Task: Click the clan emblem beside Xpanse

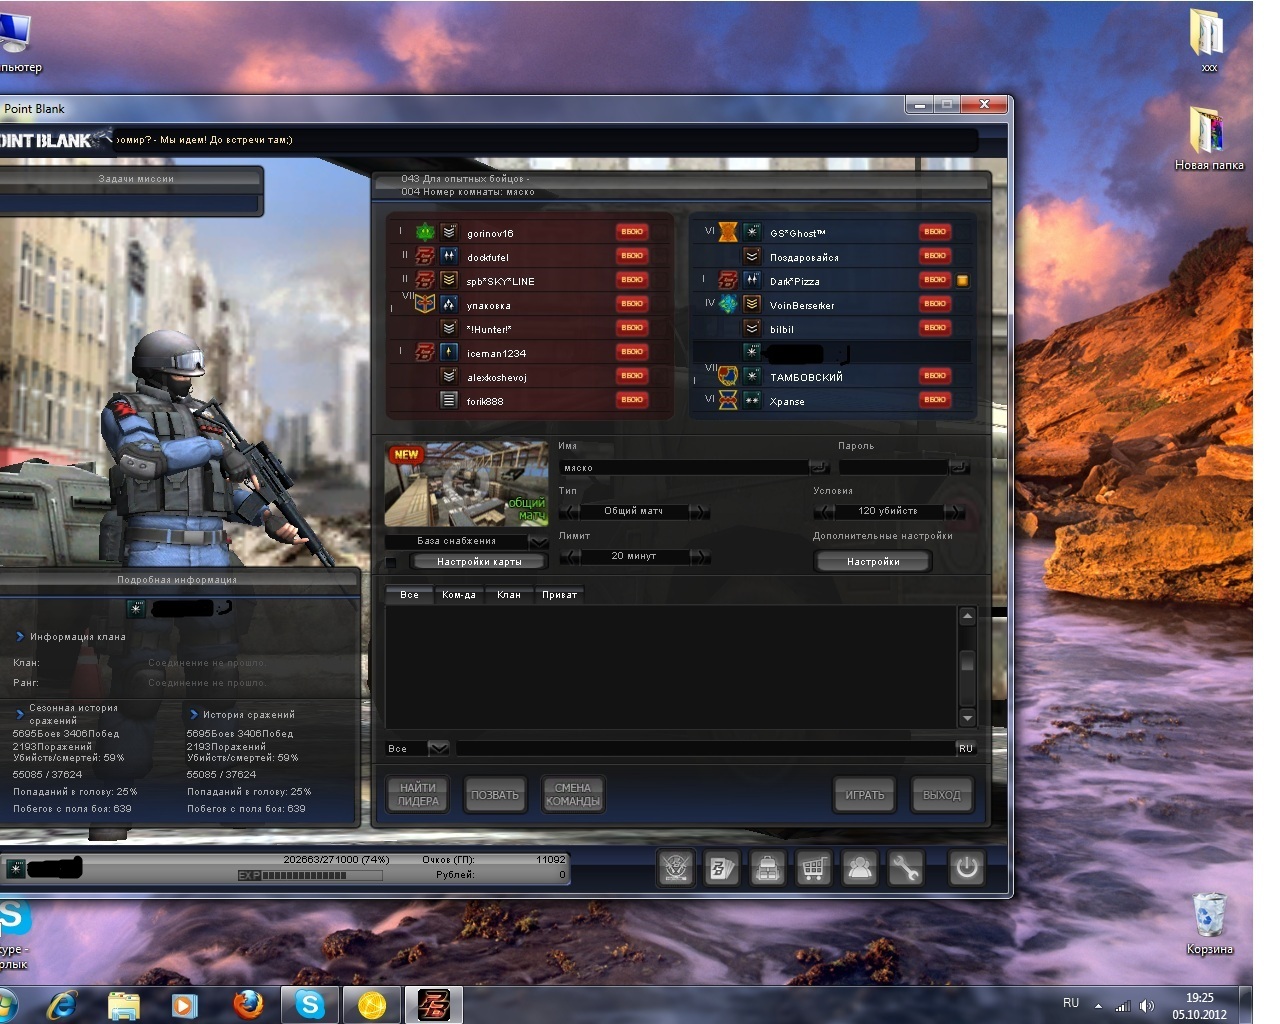Action: pyautogui.click(x=728, y=400)
